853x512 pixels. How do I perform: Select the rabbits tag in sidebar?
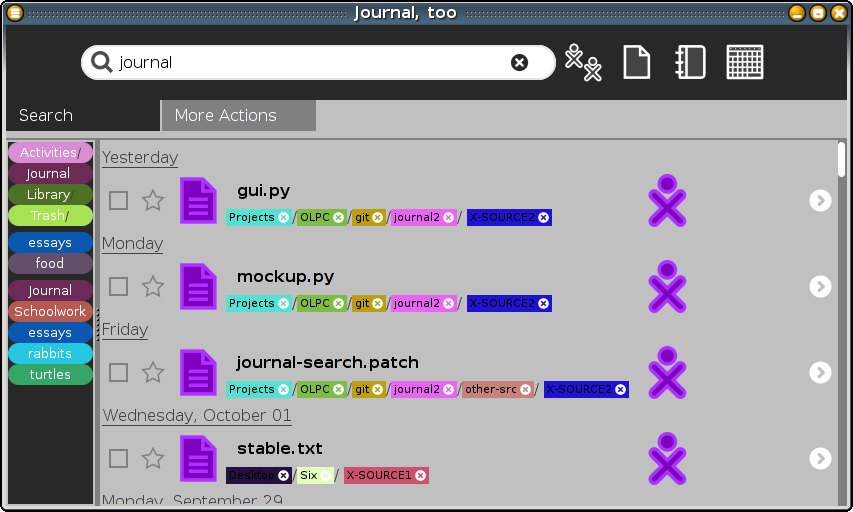pyautogui.click(x=50, y=353)
